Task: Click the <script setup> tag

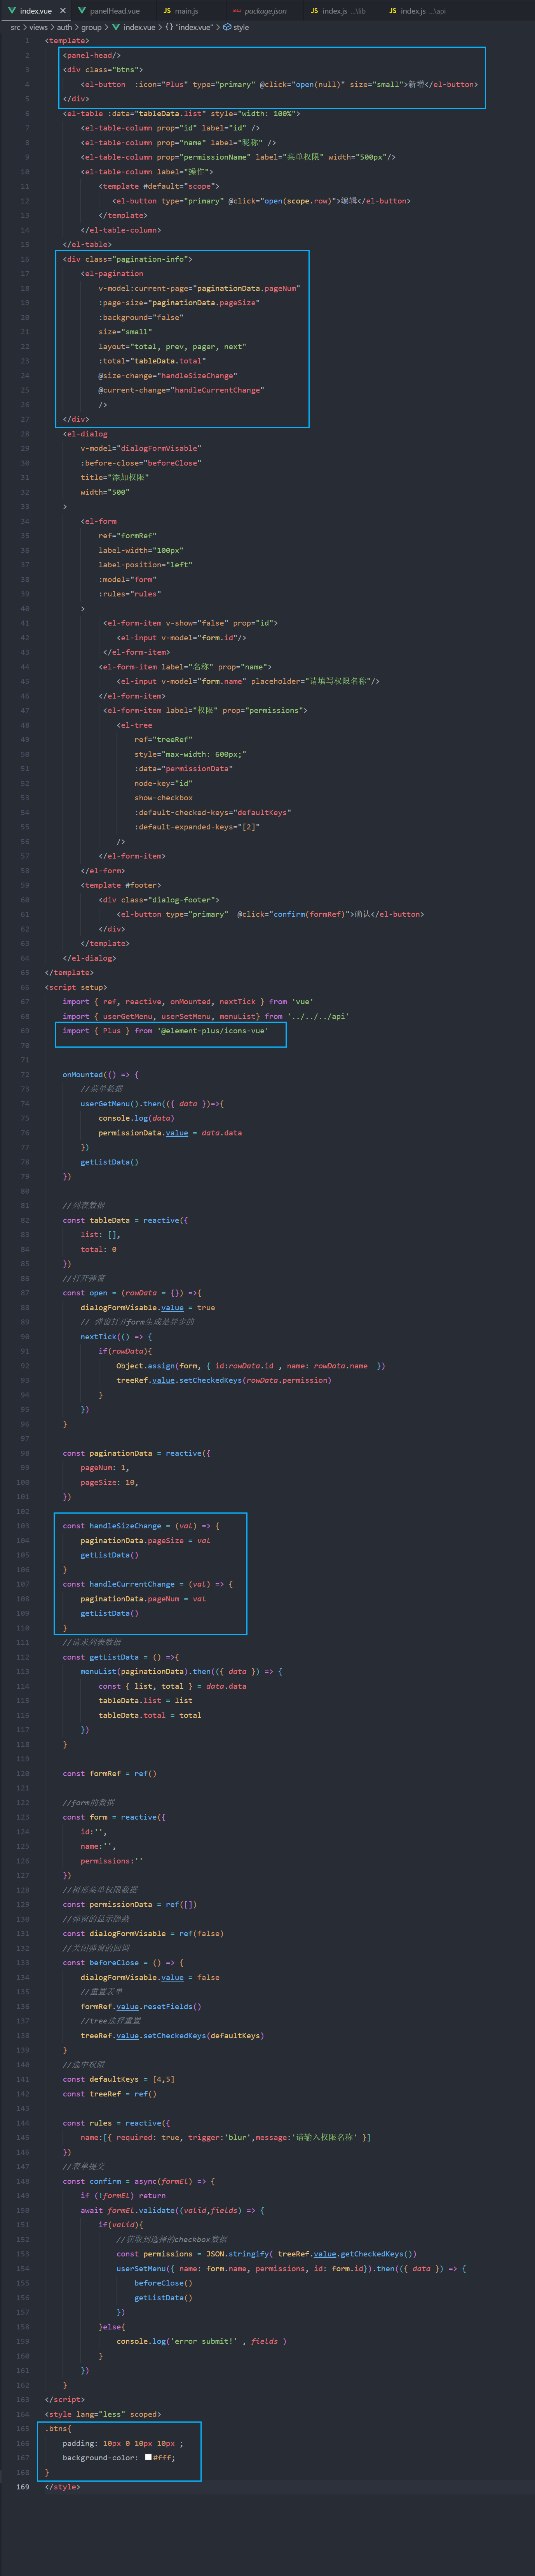Action: click(x=76, y=987)
